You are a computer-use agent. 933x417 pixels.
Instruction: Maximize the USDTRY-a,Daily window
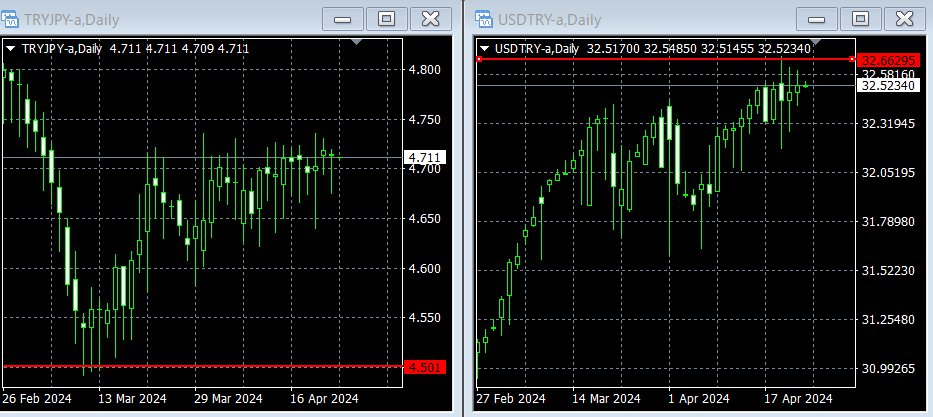coord(860,19)
